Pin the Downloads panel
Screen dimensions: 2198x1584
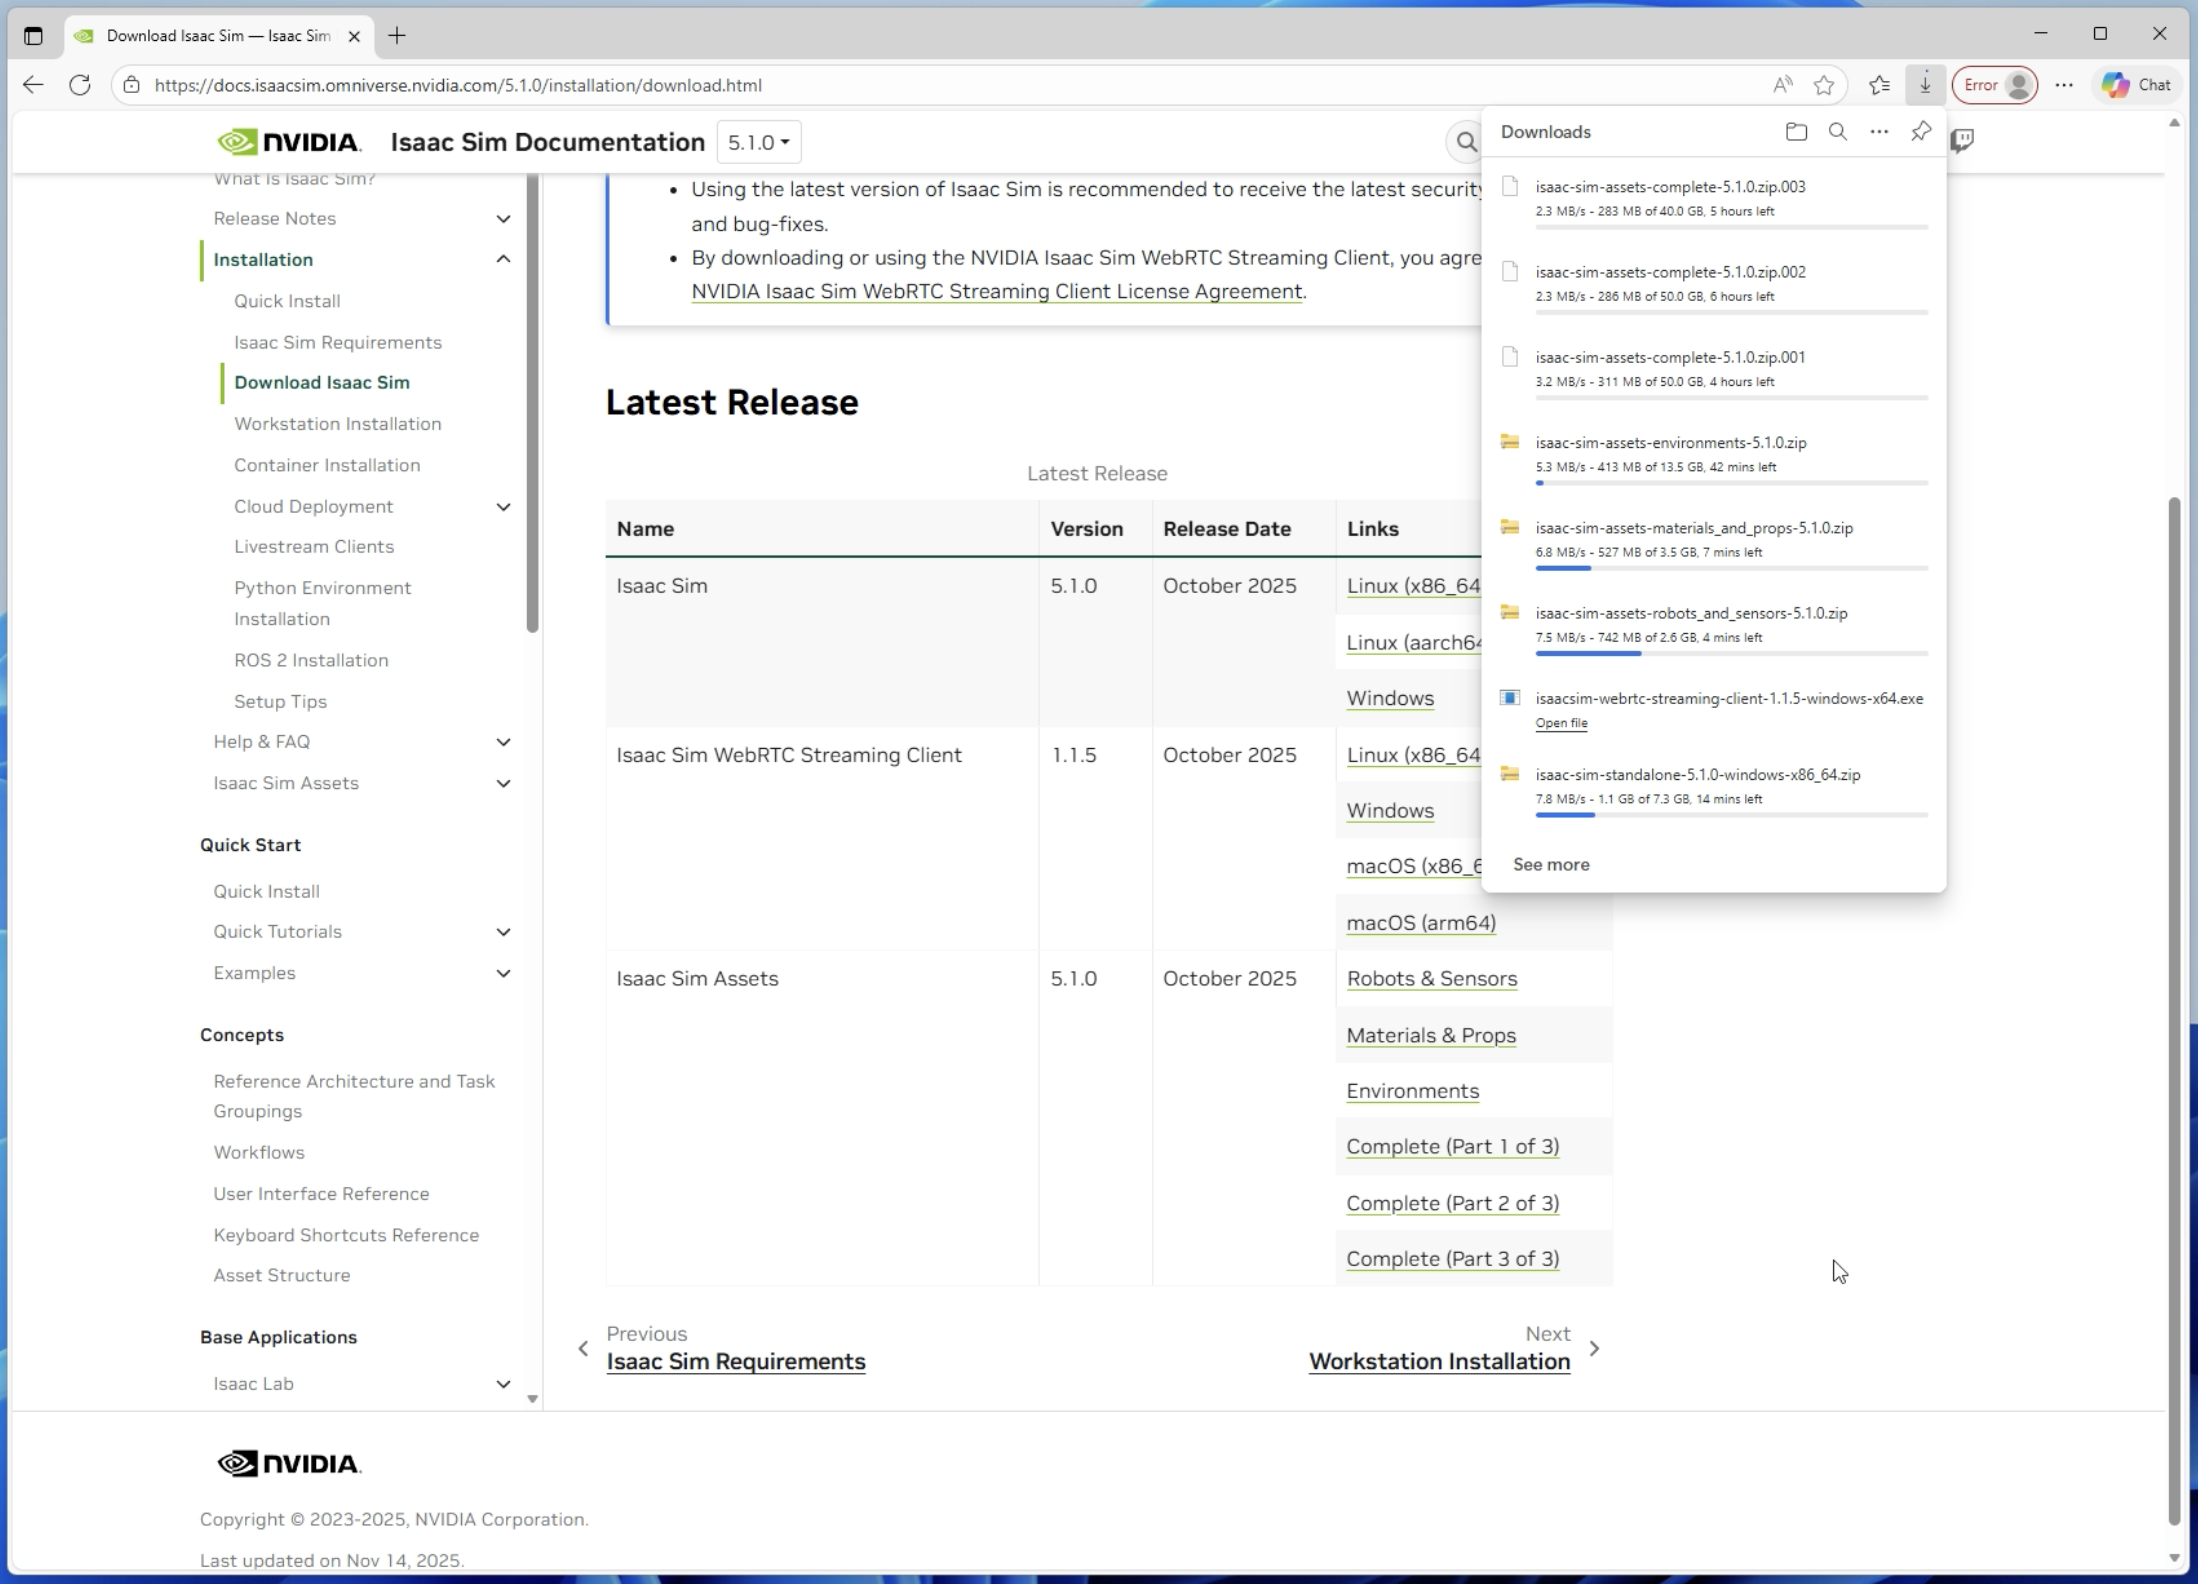click(1920, 132)
